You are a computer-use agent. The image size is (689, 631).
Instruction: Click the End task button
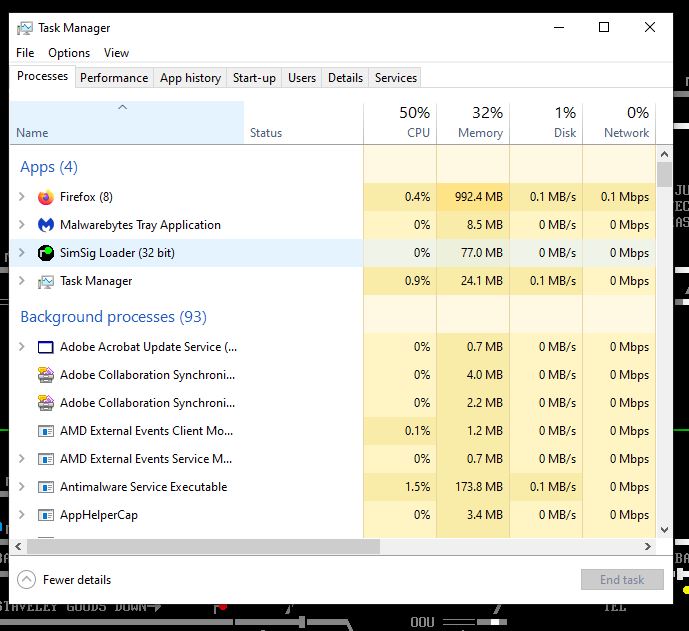622,580
